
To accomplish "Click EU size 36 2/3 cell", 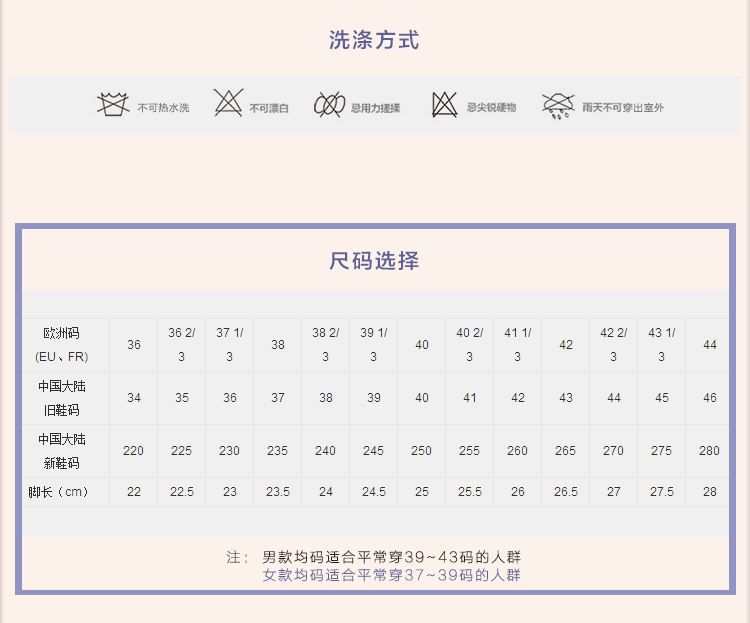I will click(x=182, y=344).
